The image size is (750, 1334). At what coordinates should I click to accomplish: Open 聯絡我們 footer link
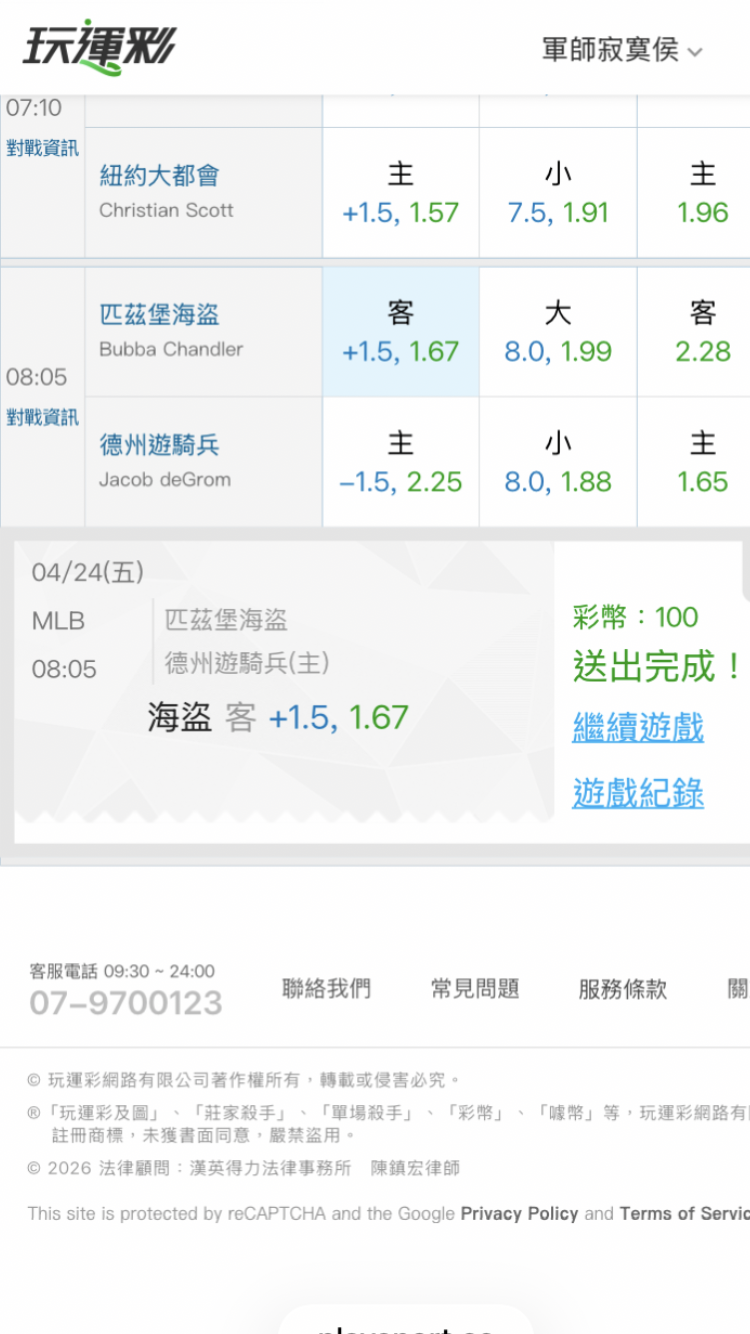326,989
